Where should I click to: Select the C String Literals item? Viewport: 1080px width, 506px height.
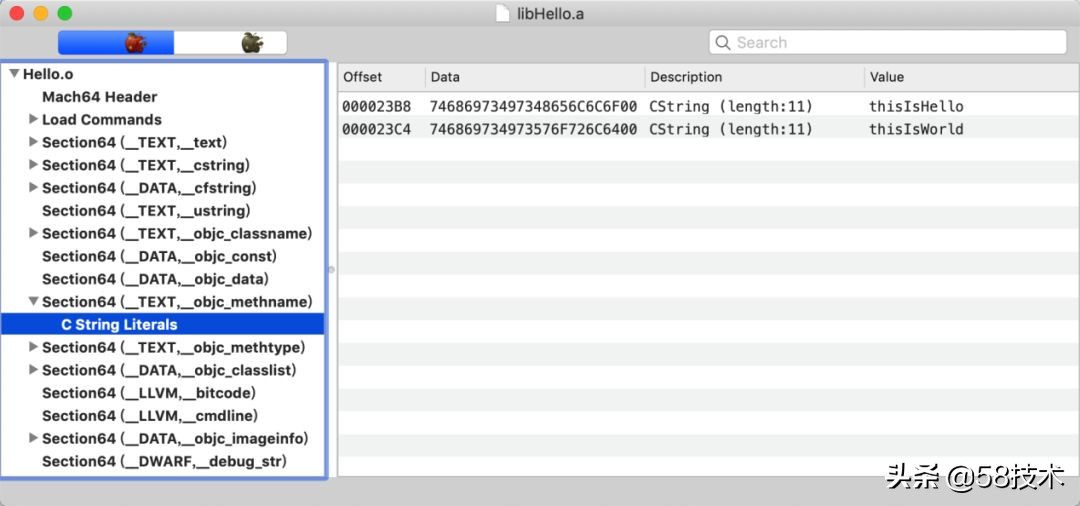pos(119,324)
